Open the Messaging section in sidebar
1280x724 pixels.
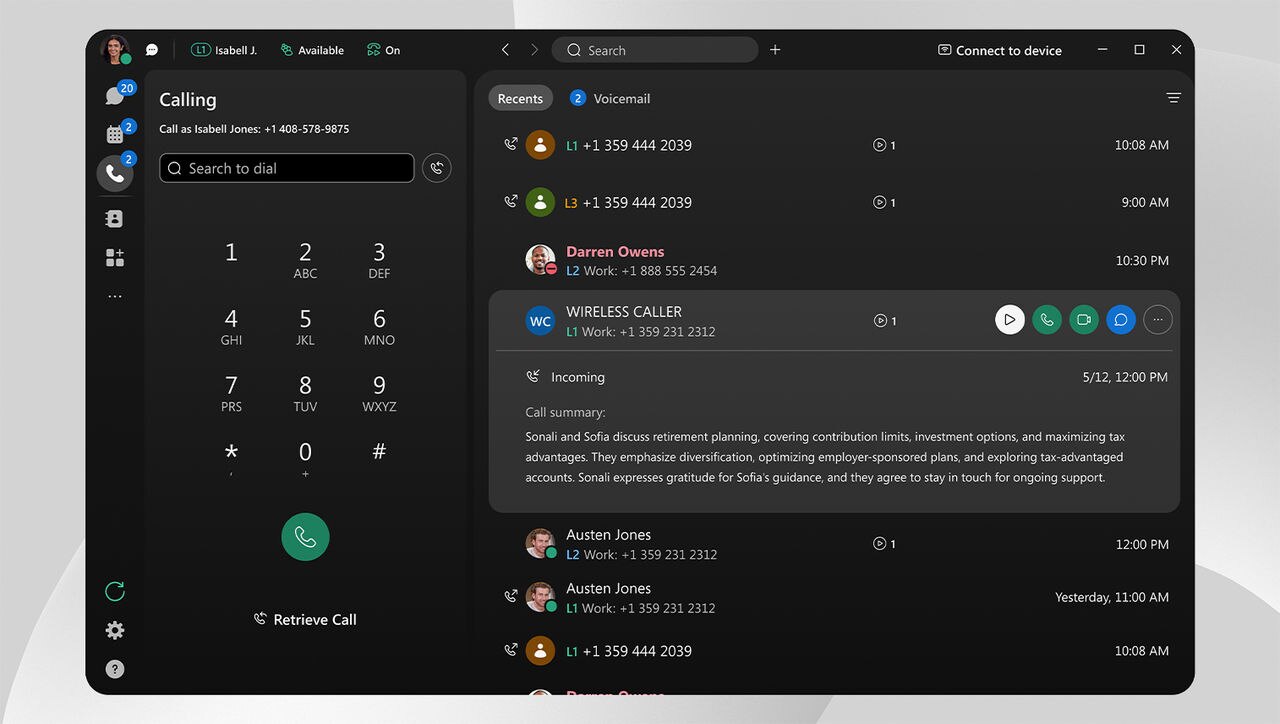click(x=114, y=93)
